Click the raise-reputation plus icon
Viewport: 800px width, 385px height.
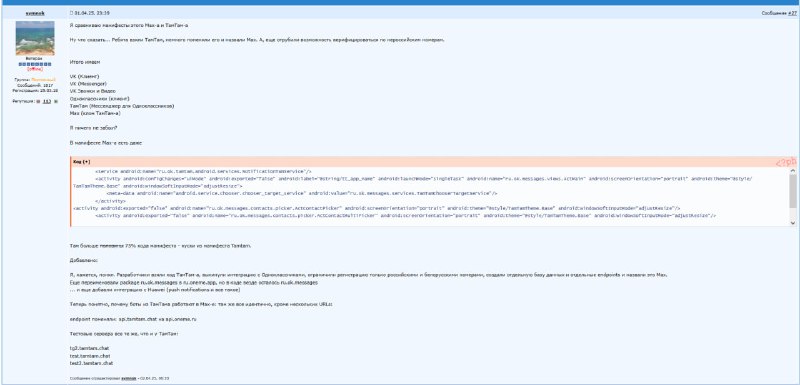pos(56,101)
